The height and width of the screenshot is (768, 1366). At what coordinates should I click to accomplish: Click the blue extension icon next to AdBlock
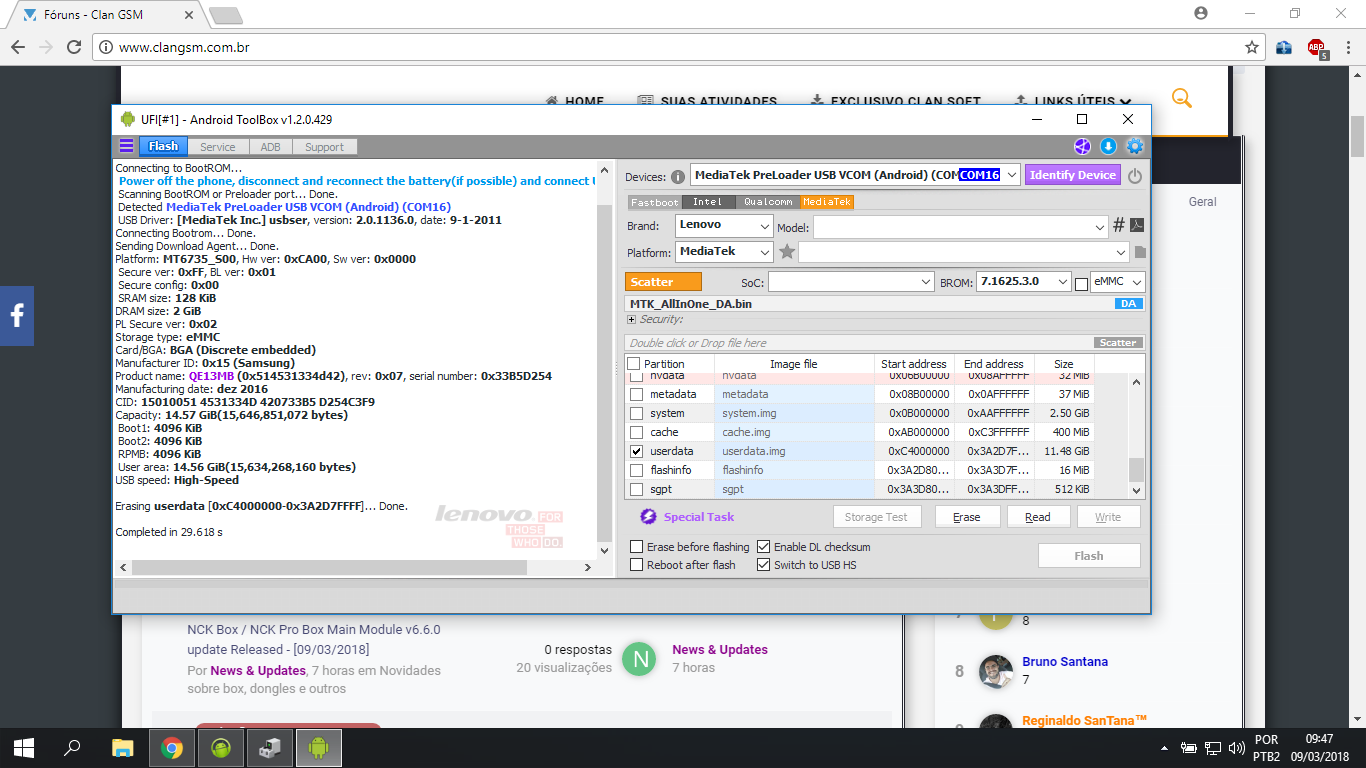coord(1284,47)
